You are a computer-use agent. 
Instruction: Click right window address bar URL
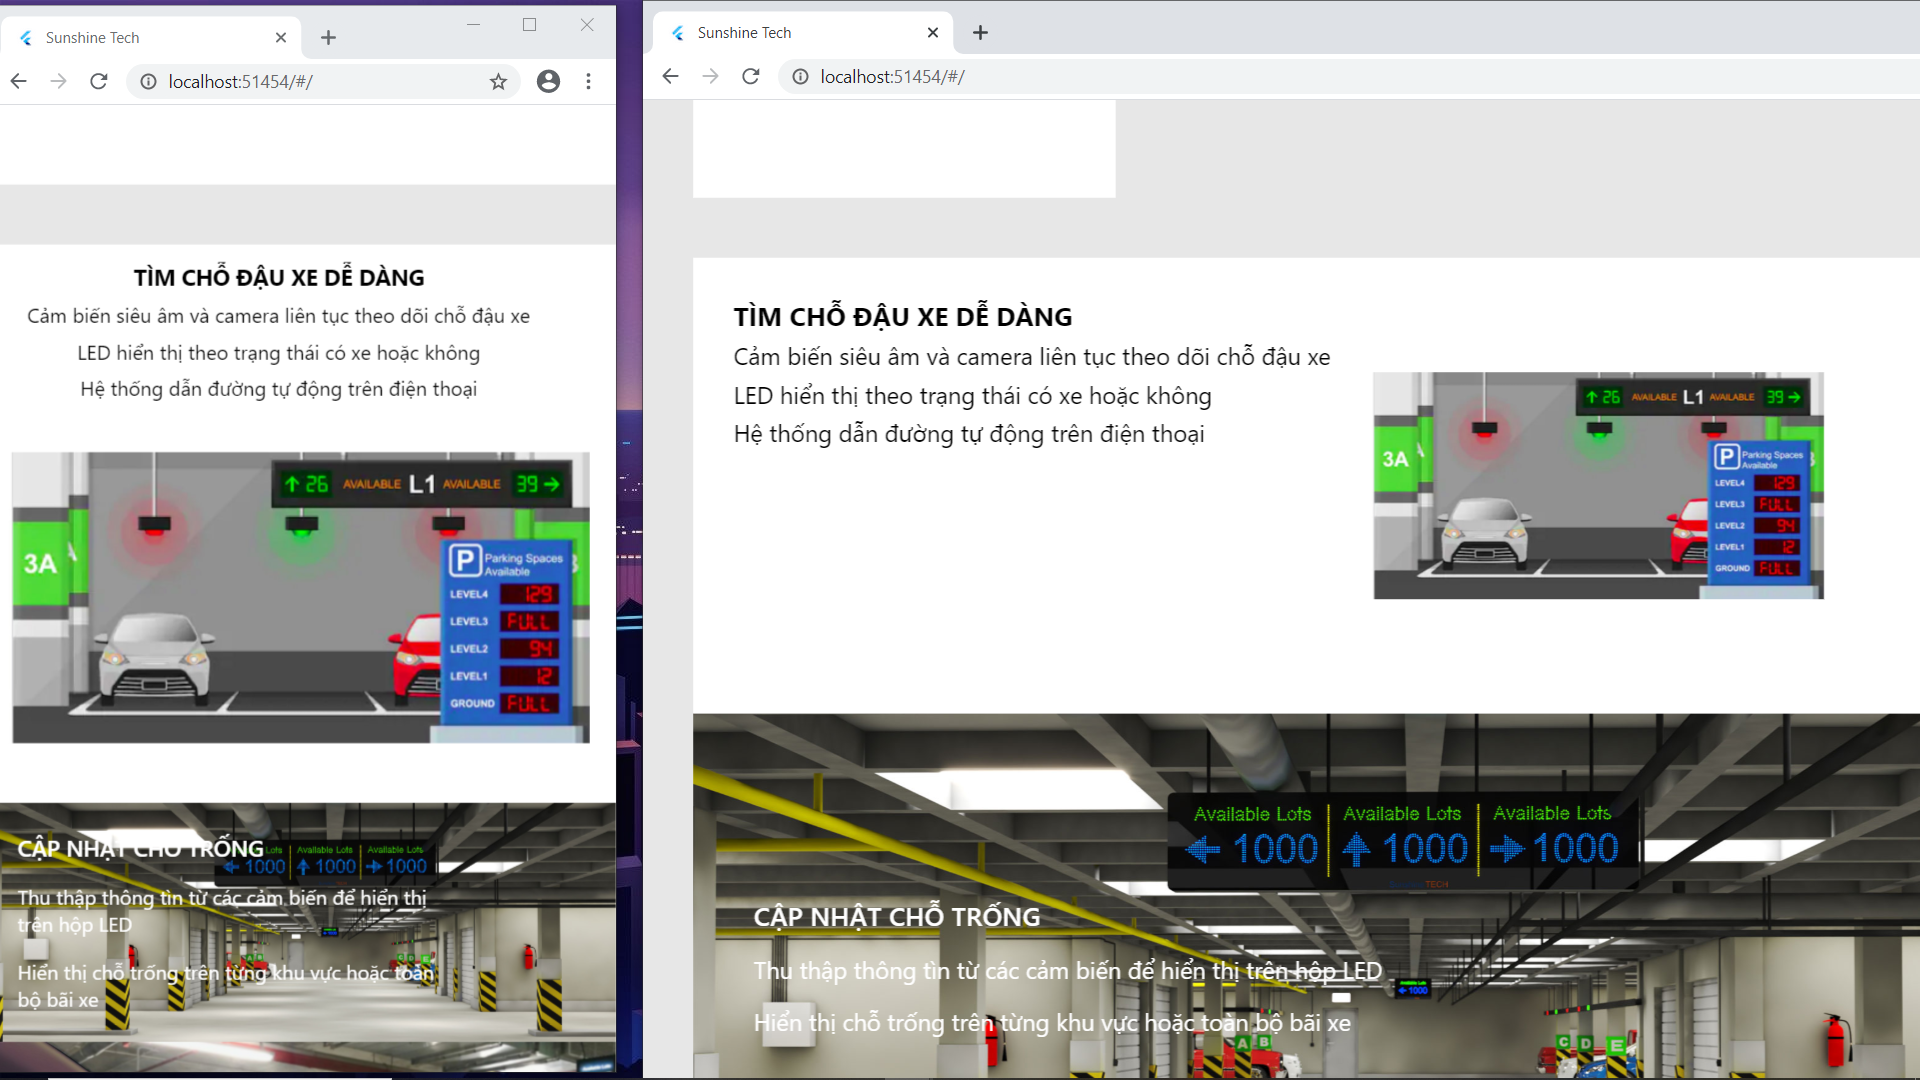(x=892, y=77)
